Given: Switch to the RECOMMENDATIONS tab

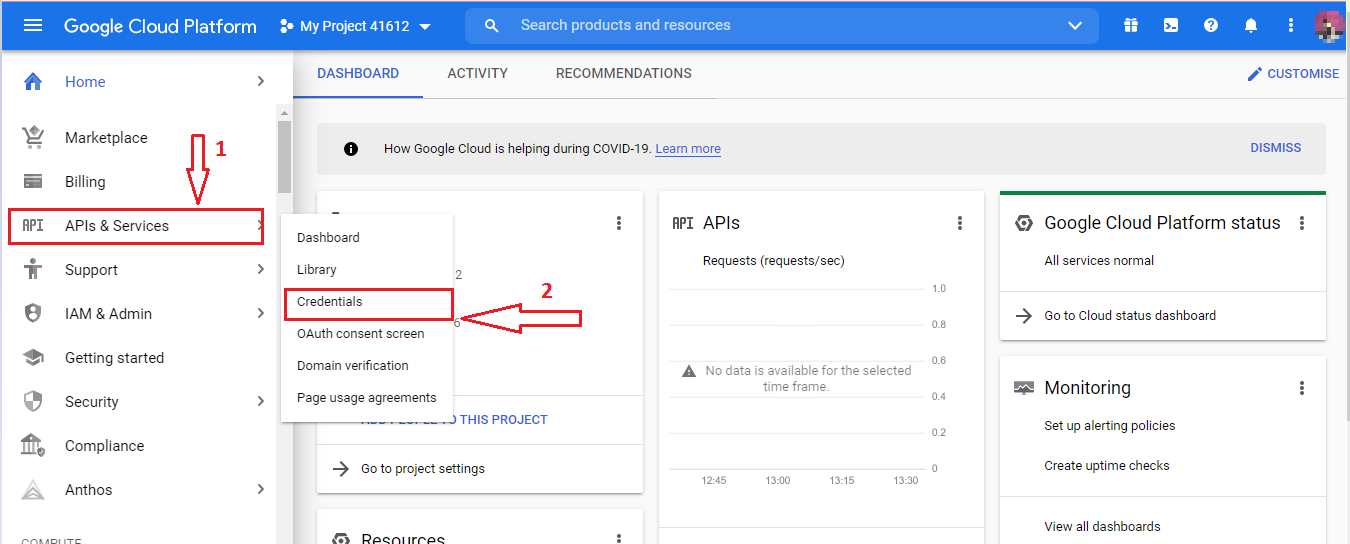Looking at the screenshot, I should (624, 74).
